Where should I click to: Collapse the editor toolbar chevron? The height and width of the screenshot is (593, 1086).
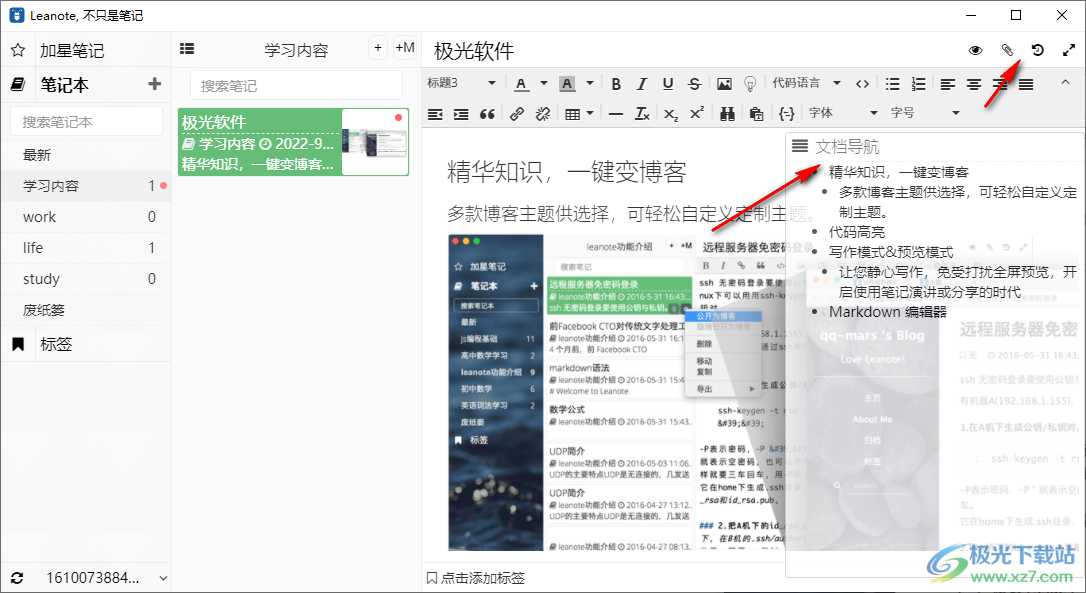pos(1065,82)
